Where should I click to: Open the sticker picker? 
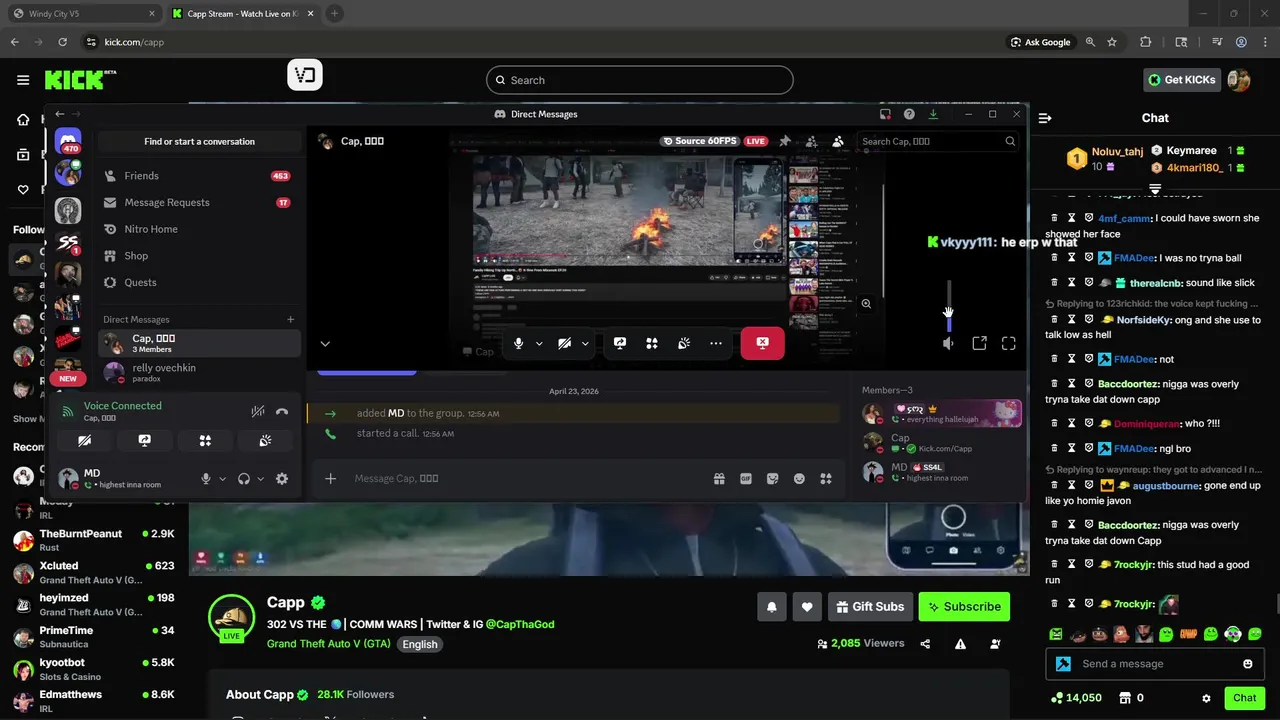click(773, 479)
